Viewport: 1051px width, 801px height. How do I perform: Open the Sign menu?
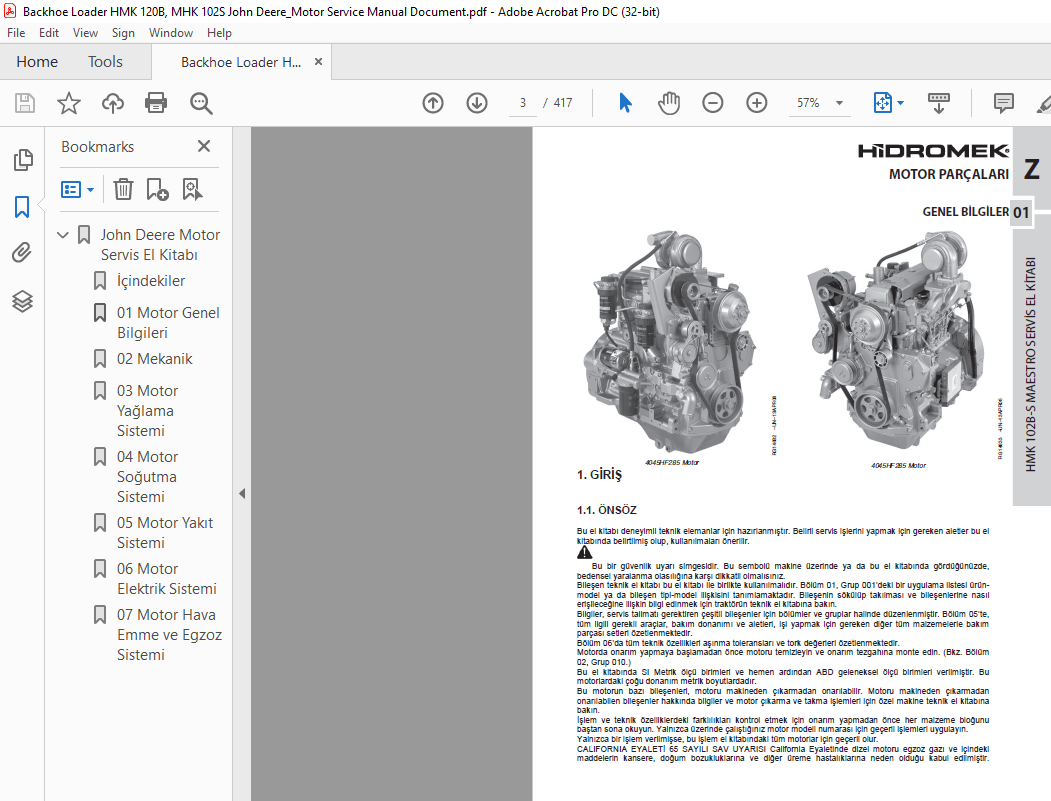[x=123, y=33]
